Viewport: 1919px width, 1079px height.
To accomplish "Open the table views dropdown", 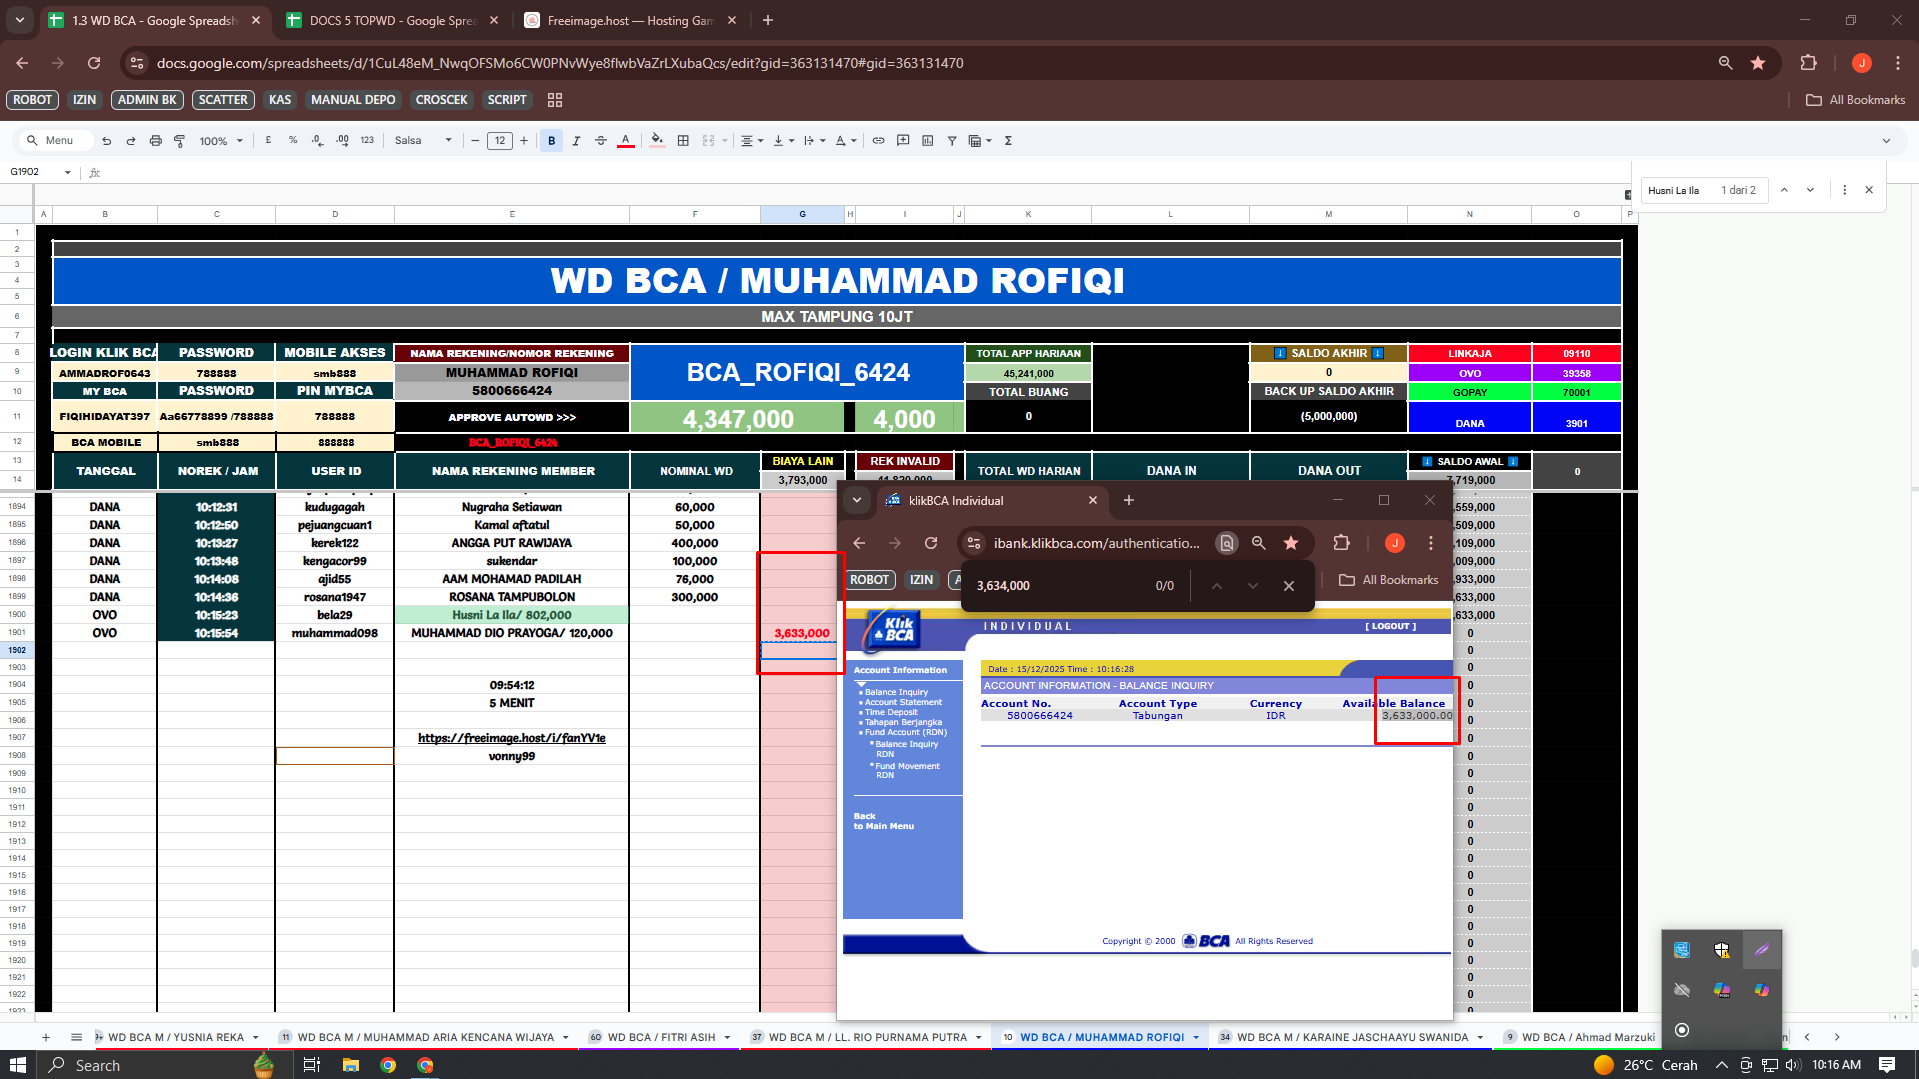I will [980, 141].
